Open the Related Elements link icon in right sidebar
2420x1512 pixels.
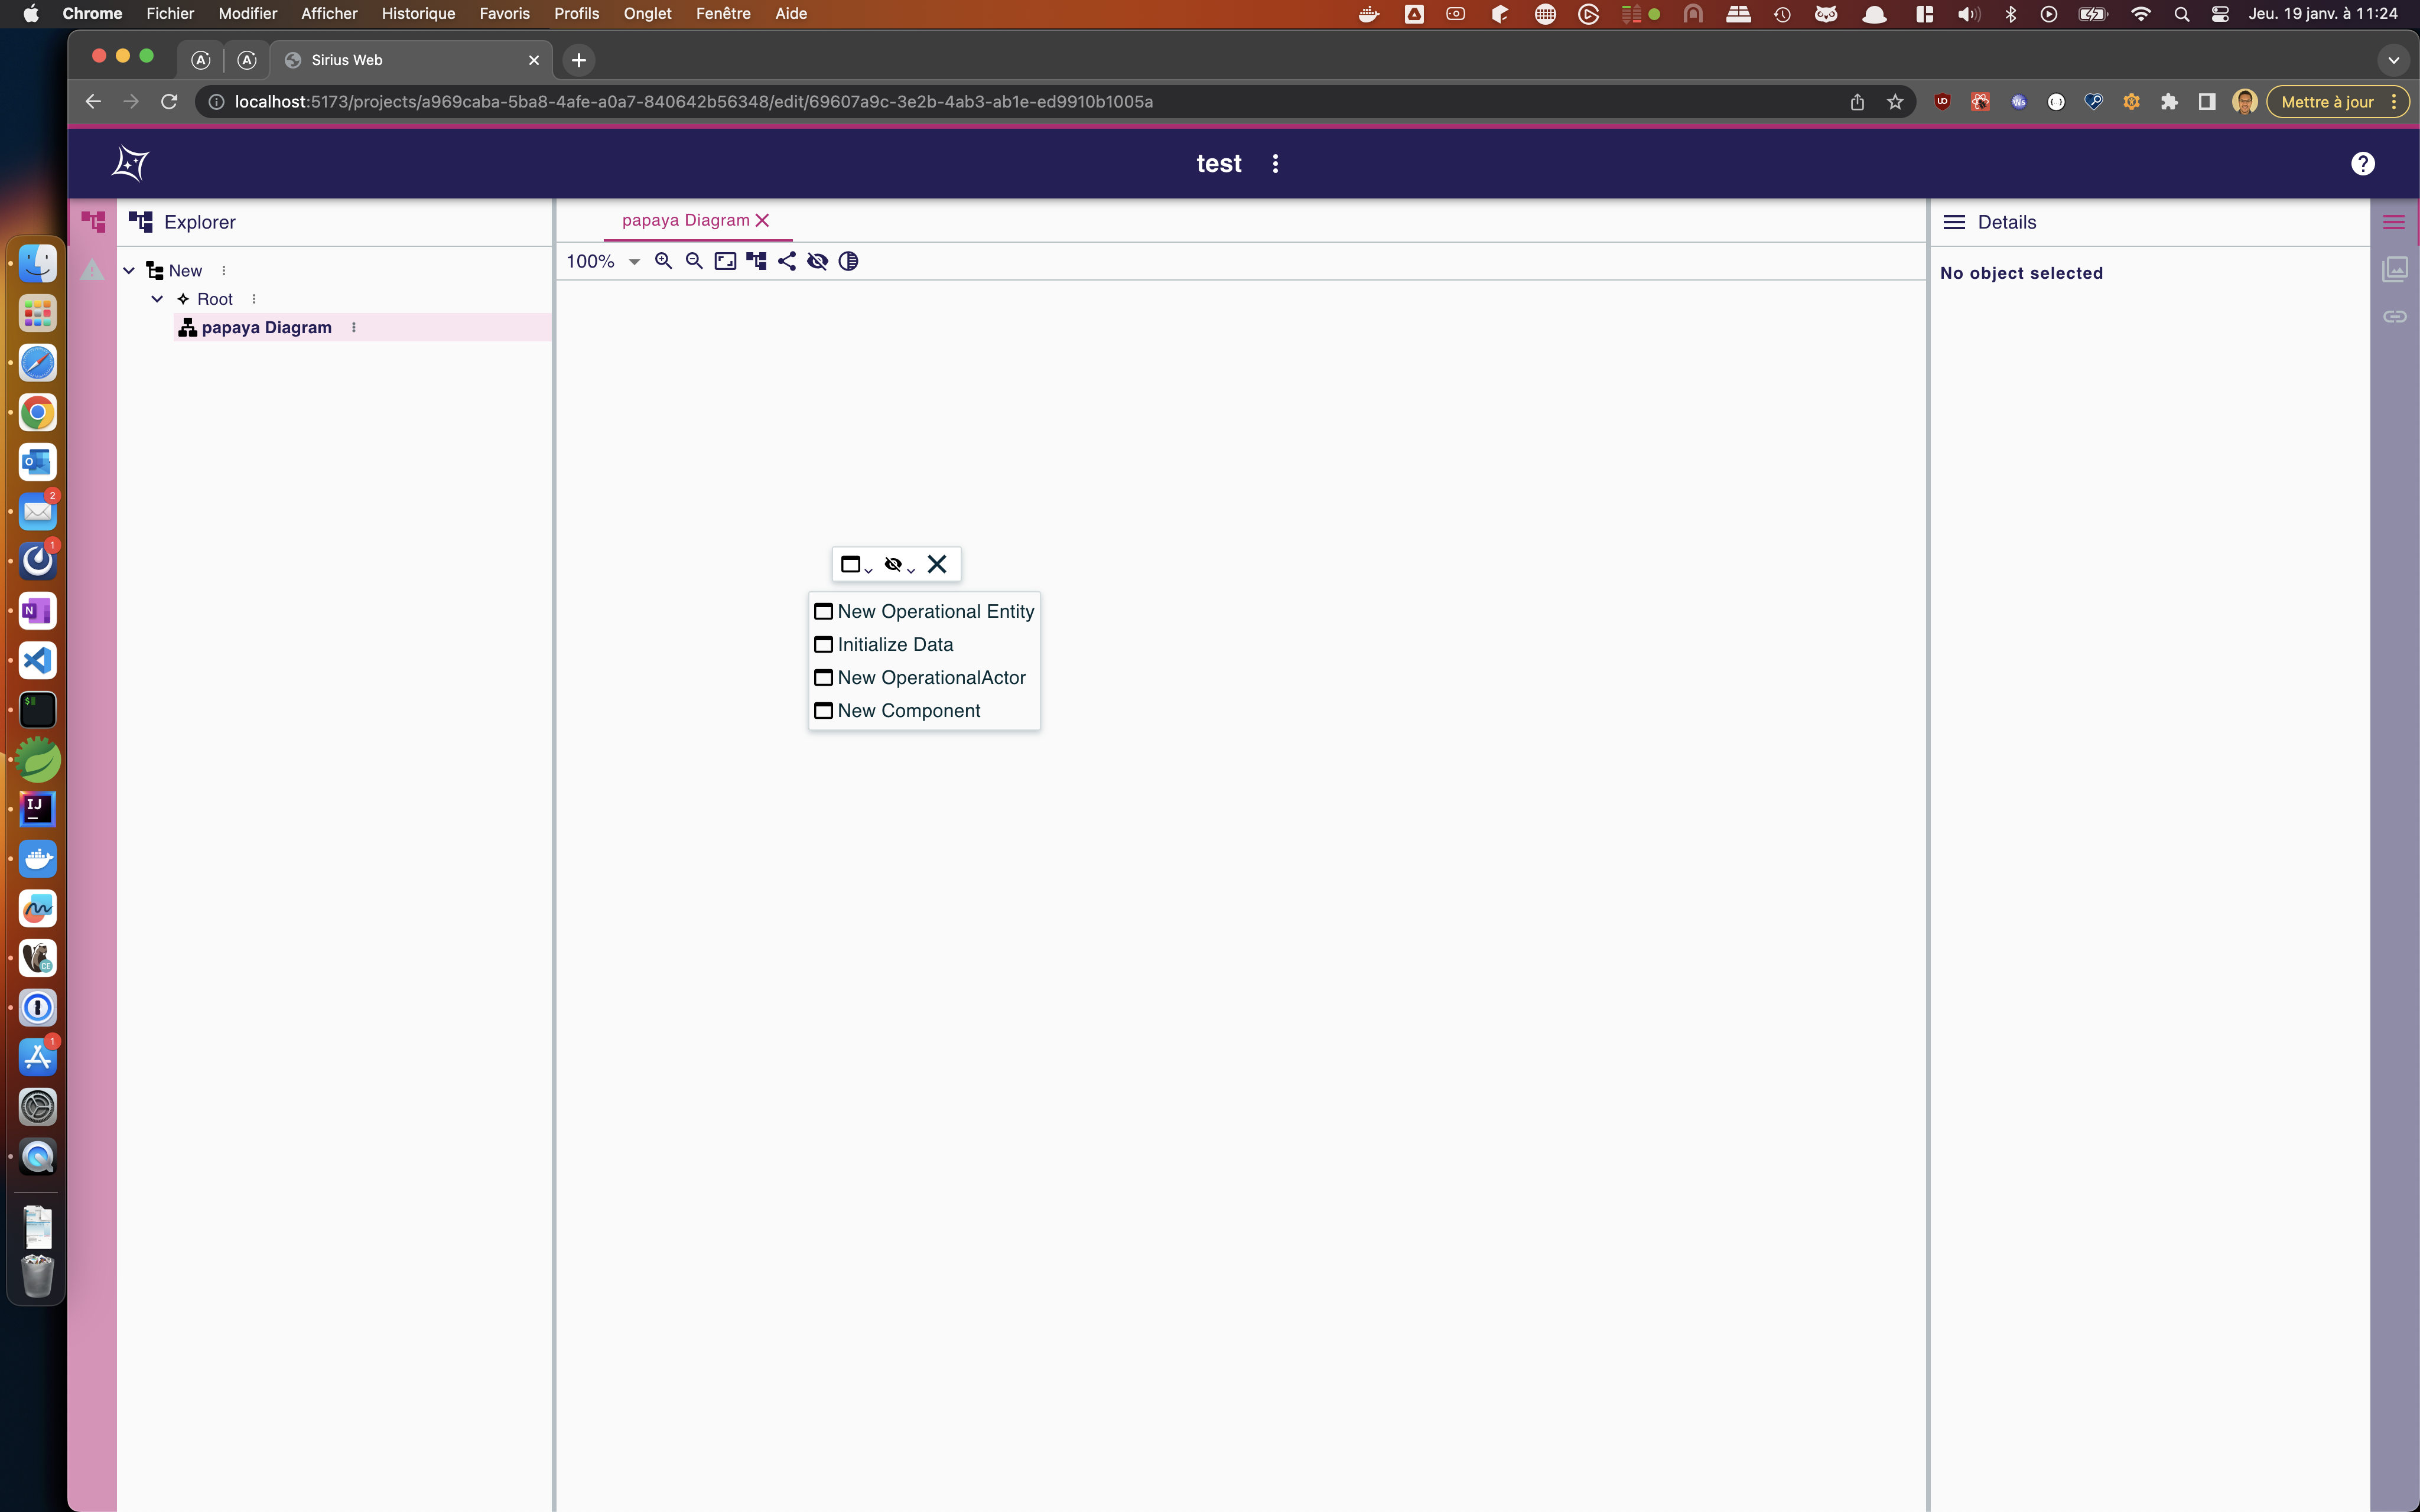pyautogui.click(x=2394, y=317)
